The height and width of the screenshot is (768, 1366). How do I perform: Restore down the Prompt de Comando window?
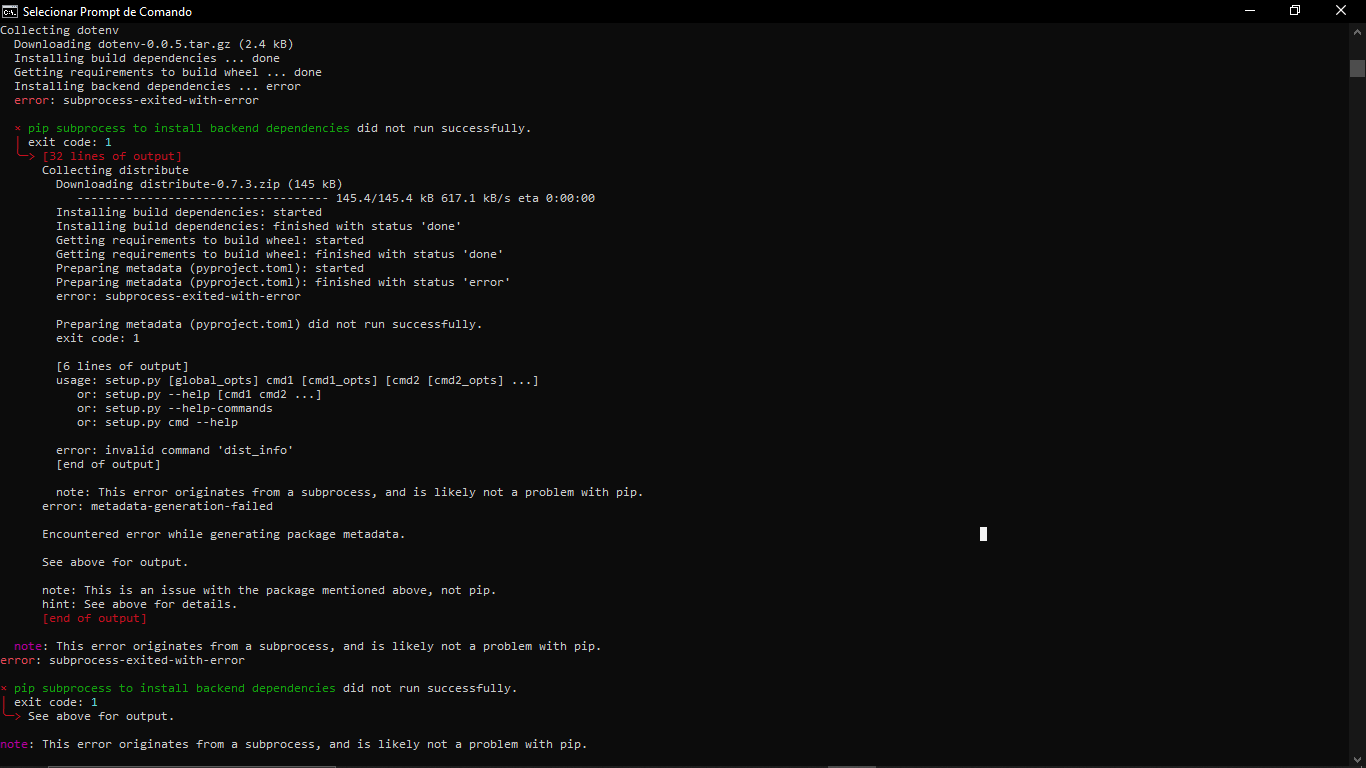coord(1295,11)
